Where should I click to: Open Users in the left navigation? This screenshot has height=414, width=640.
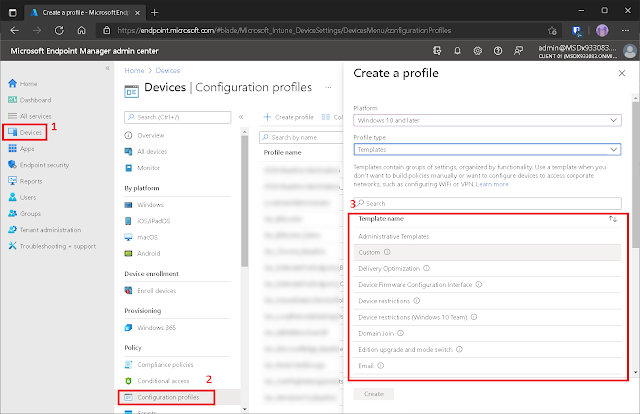click(x=22, y=197)
